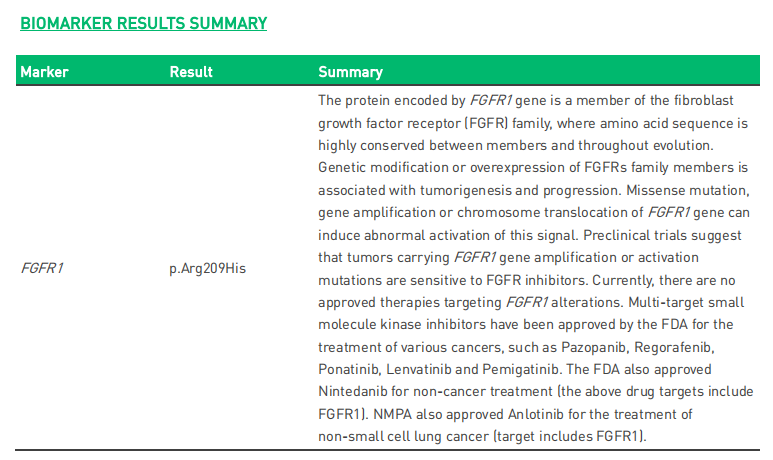Click the word Ponatinib in summary

pyautogui.click(x=349, y=370)
